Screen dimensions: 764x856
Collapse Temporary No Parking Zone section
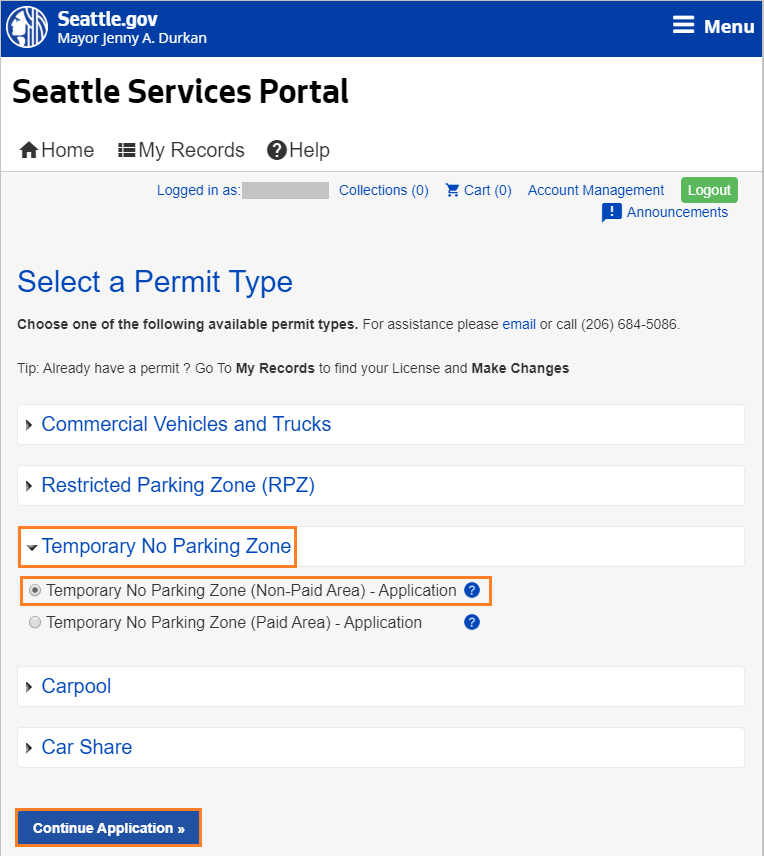166,546
